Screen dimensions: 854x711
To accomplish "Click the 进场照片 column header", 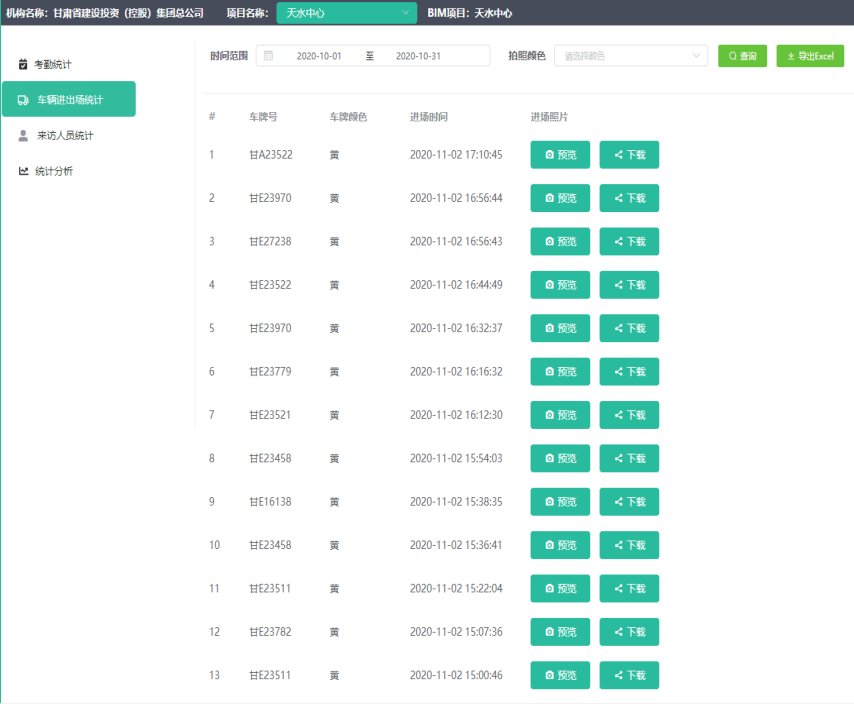I will [x=549, y=117].
